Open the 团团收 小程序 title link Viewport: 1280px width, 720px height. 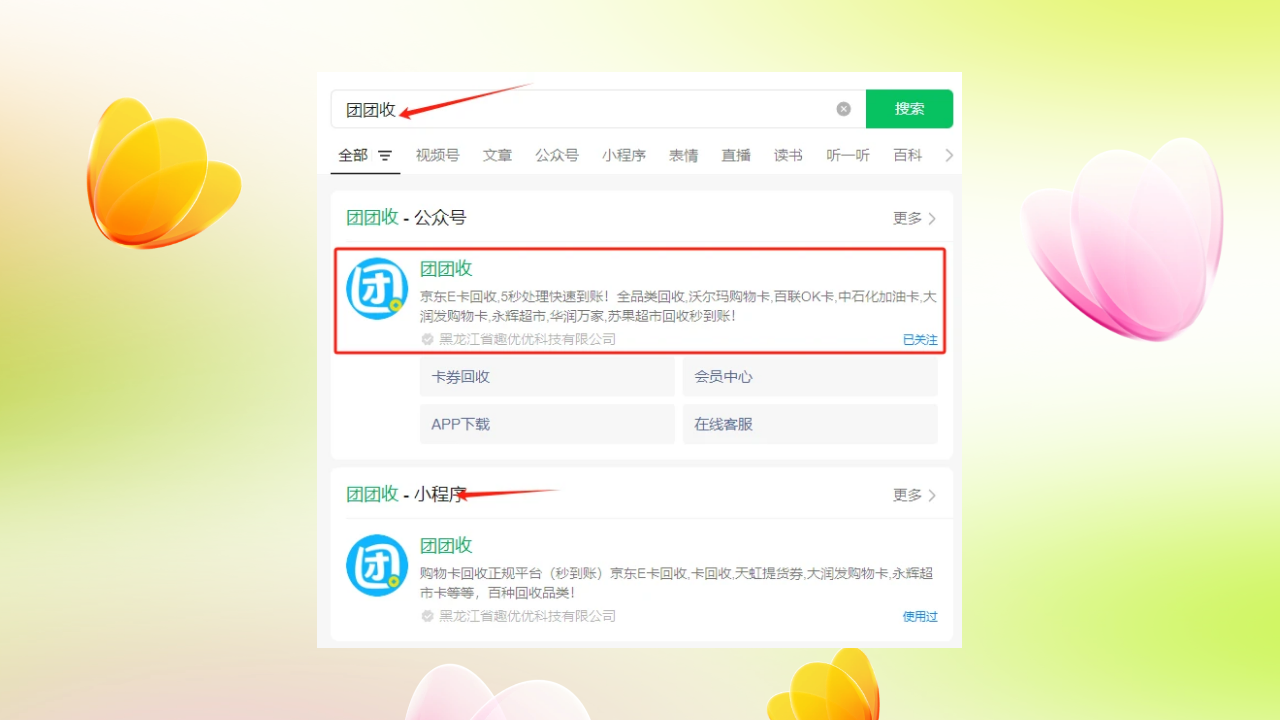coord(446,545)
